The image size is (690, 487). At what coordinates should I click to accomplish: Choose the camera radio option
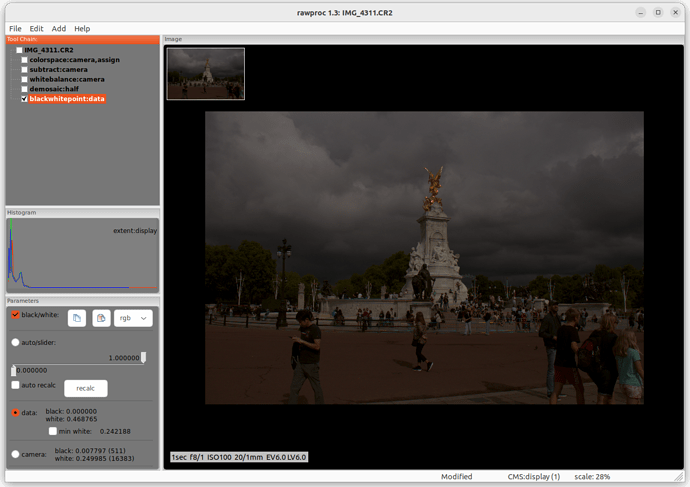click(15, 454)
